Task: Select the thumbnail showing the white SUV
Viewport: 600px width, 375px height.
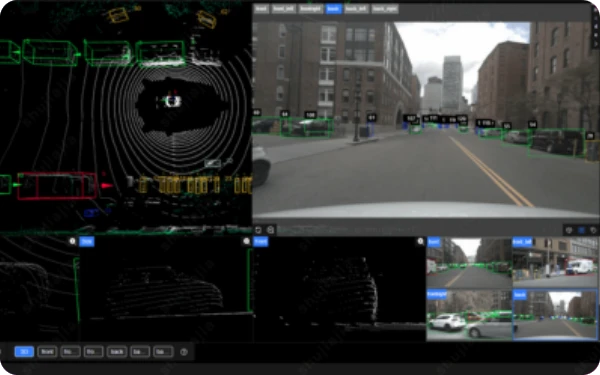Action: pos(469,315)
